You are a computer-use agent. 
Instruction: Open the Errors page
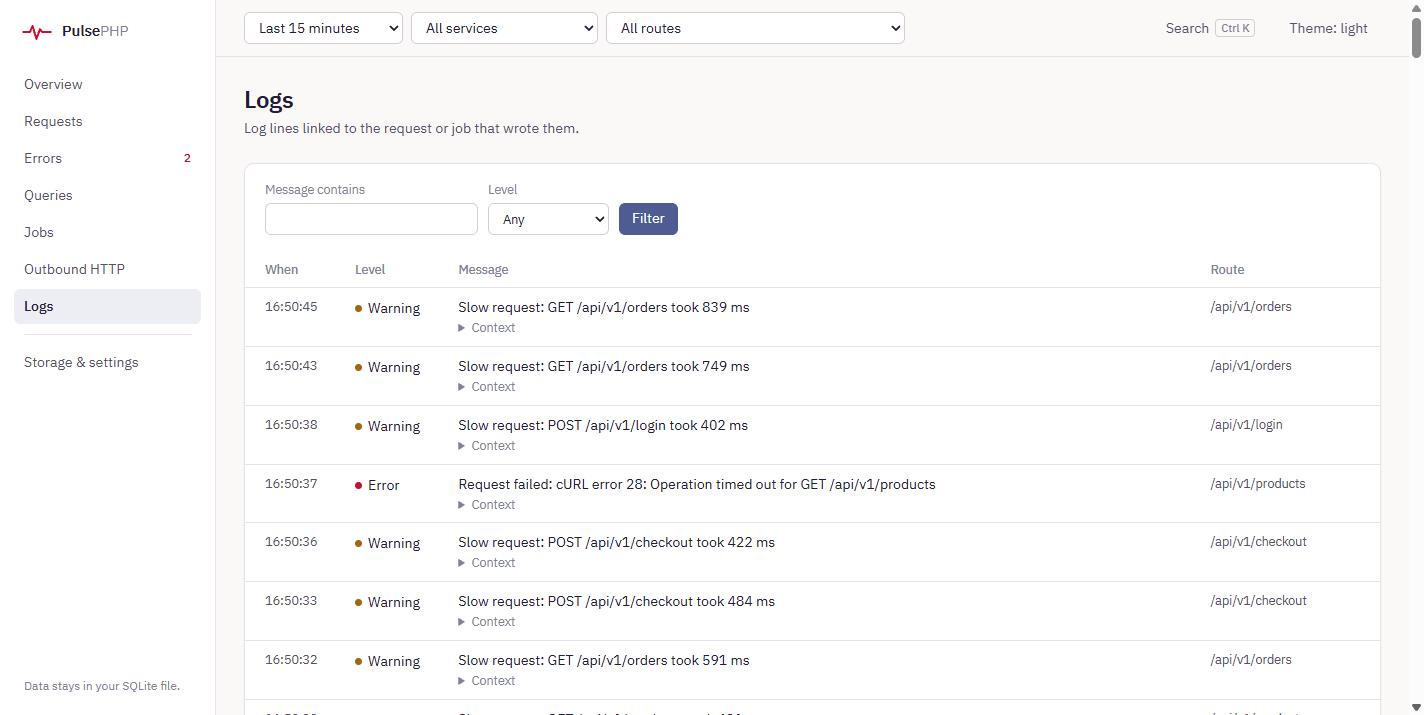[107, 158]
